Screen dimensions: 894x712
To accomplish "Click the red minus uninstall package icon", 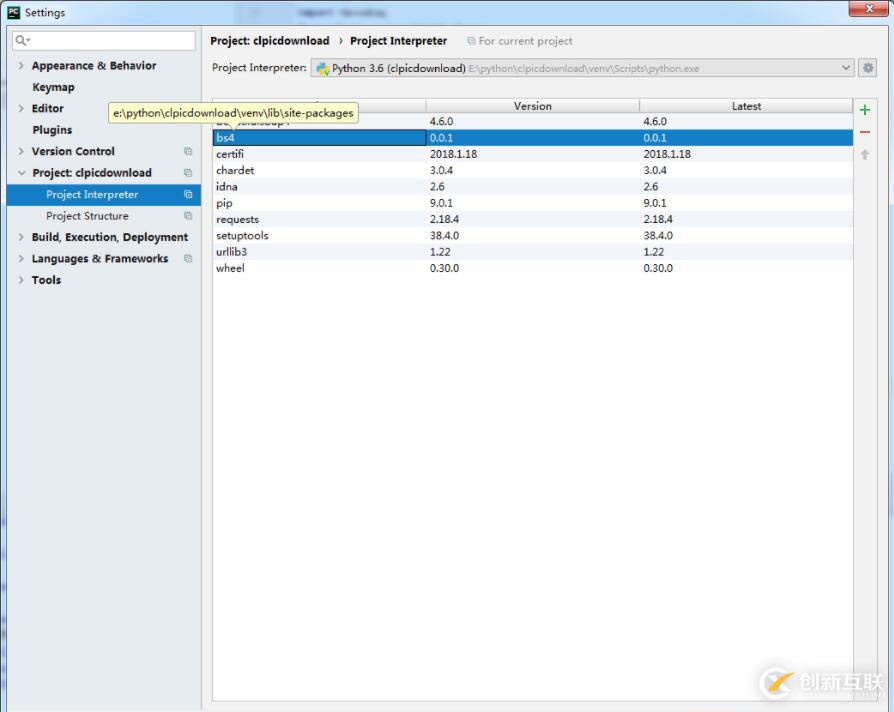I will (x=864, y=132).
